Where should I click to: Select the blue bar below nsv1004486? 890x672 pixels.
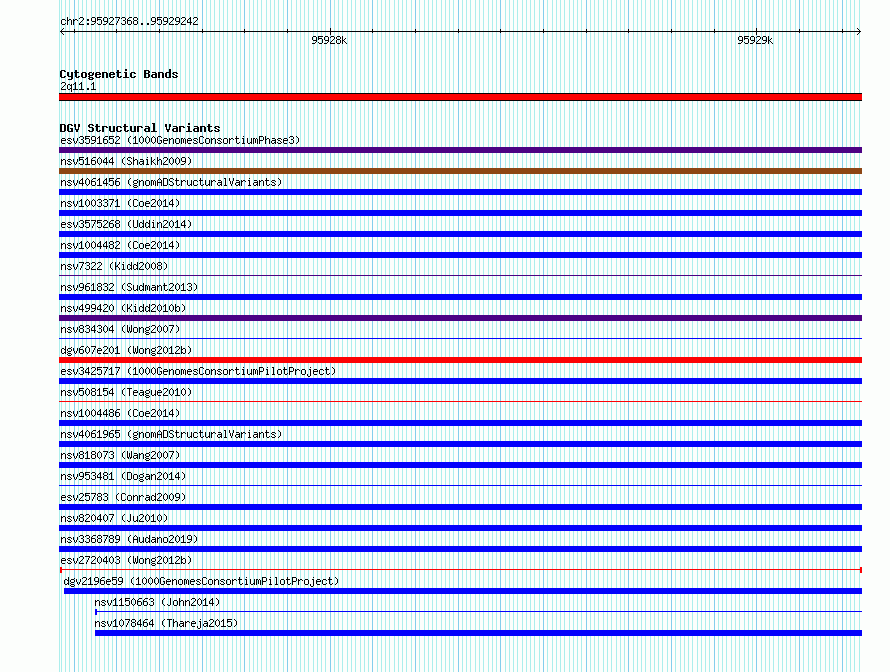[x=460, y=423]
